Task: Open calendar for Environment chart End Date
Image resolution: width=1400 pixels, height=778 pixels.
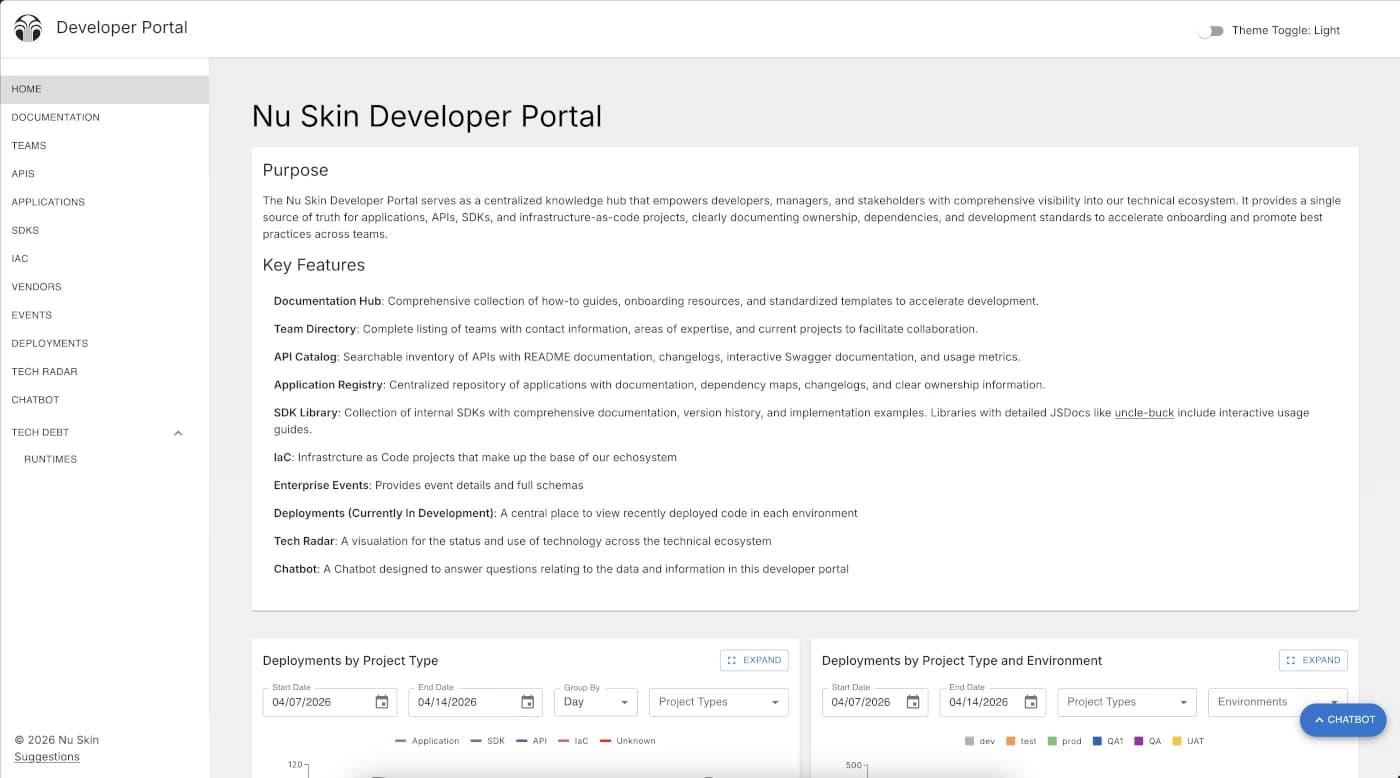Action: coord(1031,702)
